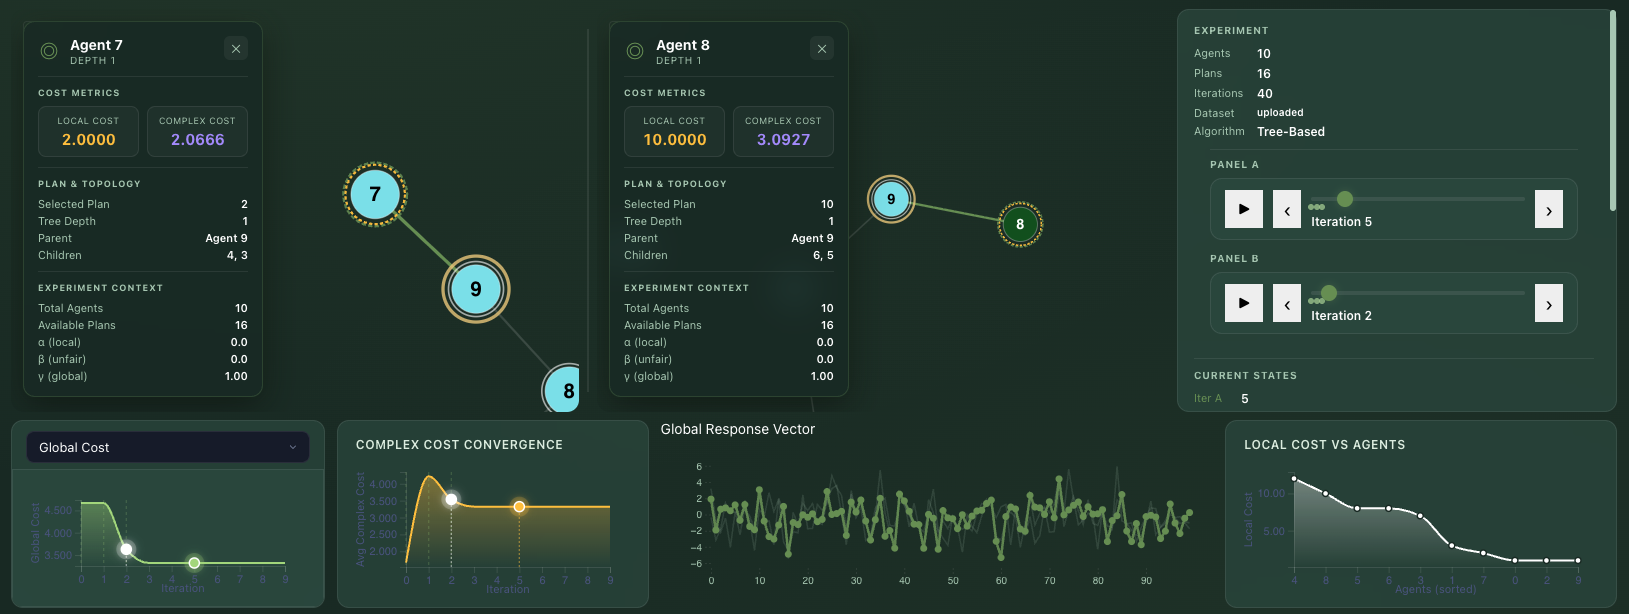The image size is (1629, 614).
Task: Go to previous iteration in Panel A
Action: click(x=1287, y=209)
